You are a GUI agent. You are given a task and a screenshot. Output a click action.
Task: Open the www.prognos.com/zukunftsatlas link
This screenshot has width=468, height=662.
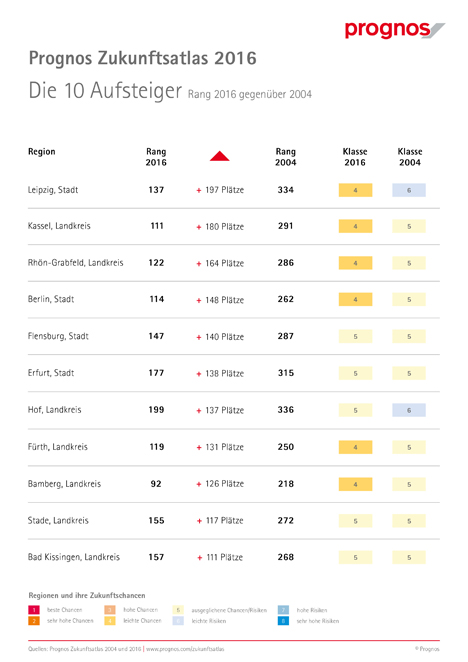[185, 649]
